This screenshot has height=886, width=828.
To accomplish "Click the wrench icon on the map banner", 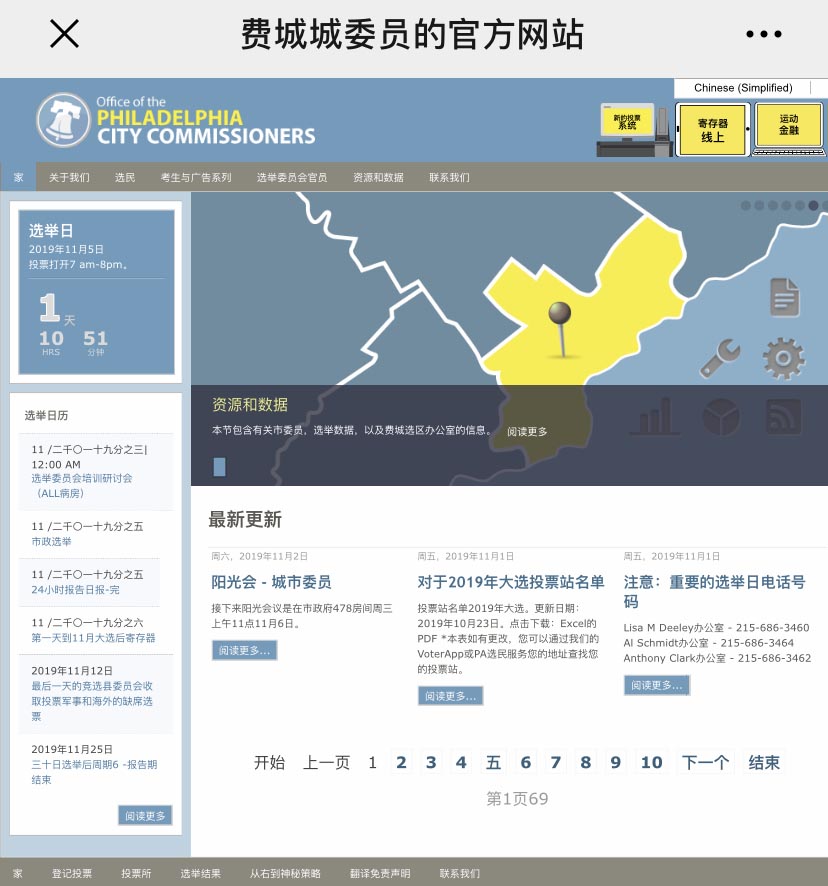I will [x=719, y=358].
